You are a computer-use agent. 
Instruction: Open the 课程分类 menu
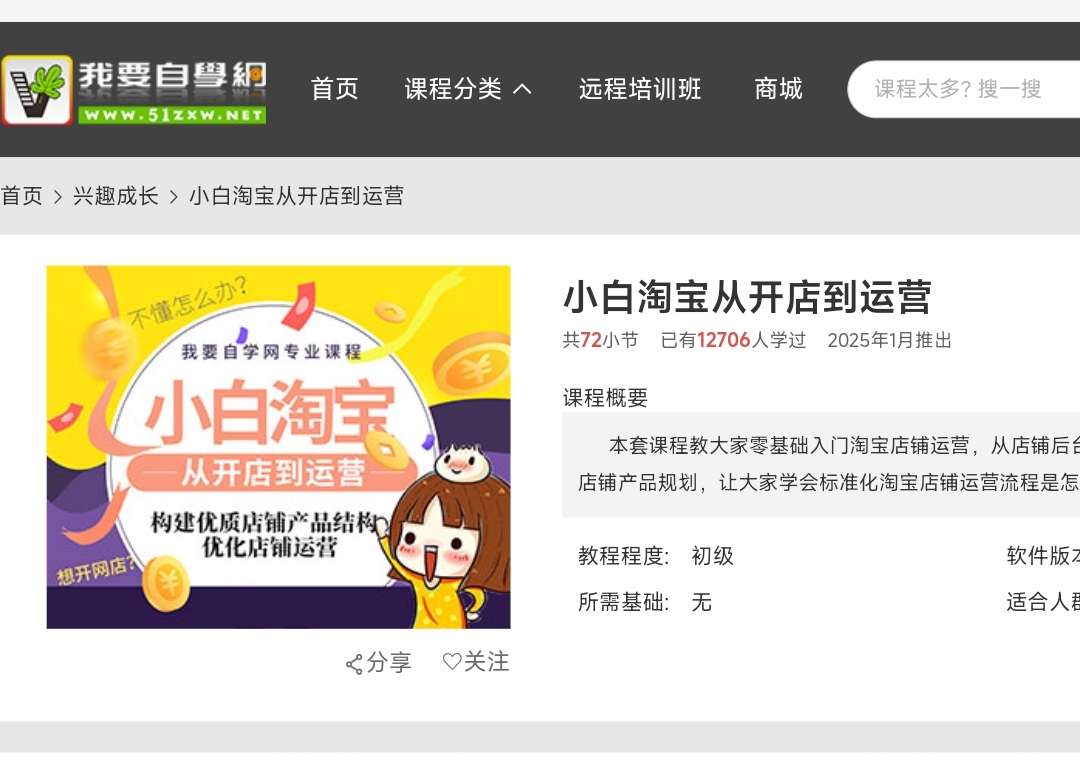click(x=453, y=89)
